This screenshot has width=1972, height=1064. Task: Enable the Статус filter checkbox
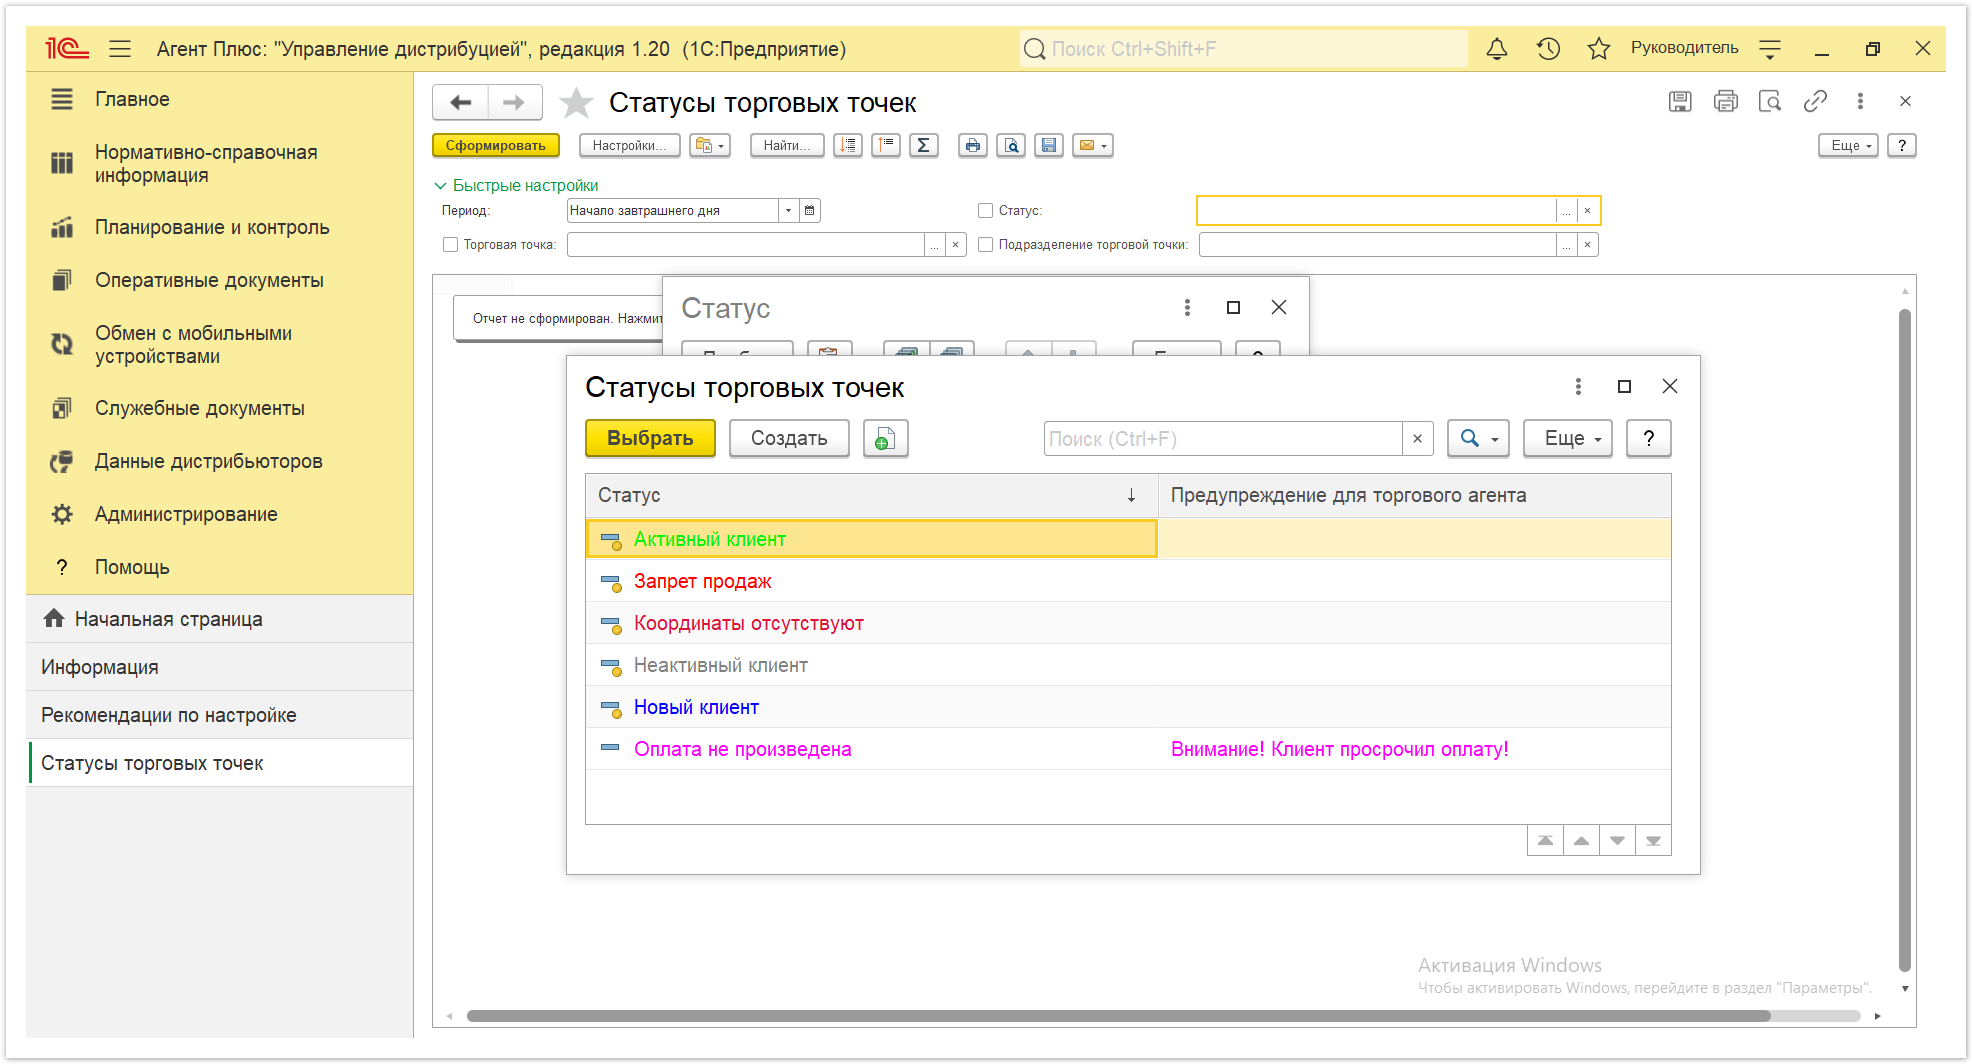tap(985, 211)
